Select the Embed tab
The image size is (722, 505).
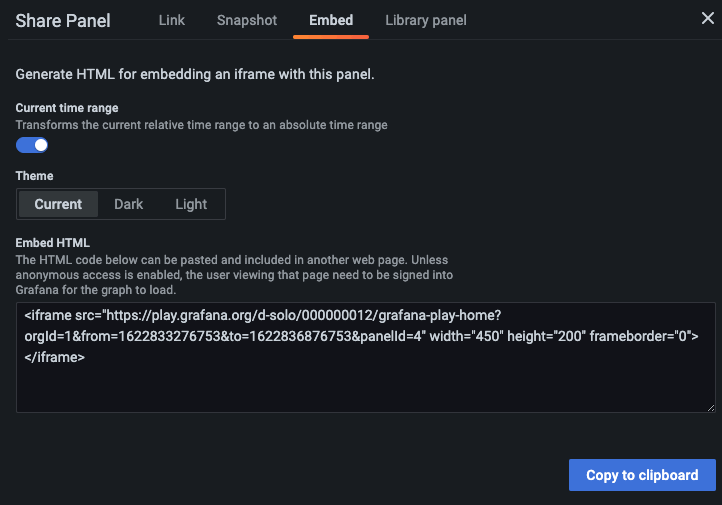331,20
